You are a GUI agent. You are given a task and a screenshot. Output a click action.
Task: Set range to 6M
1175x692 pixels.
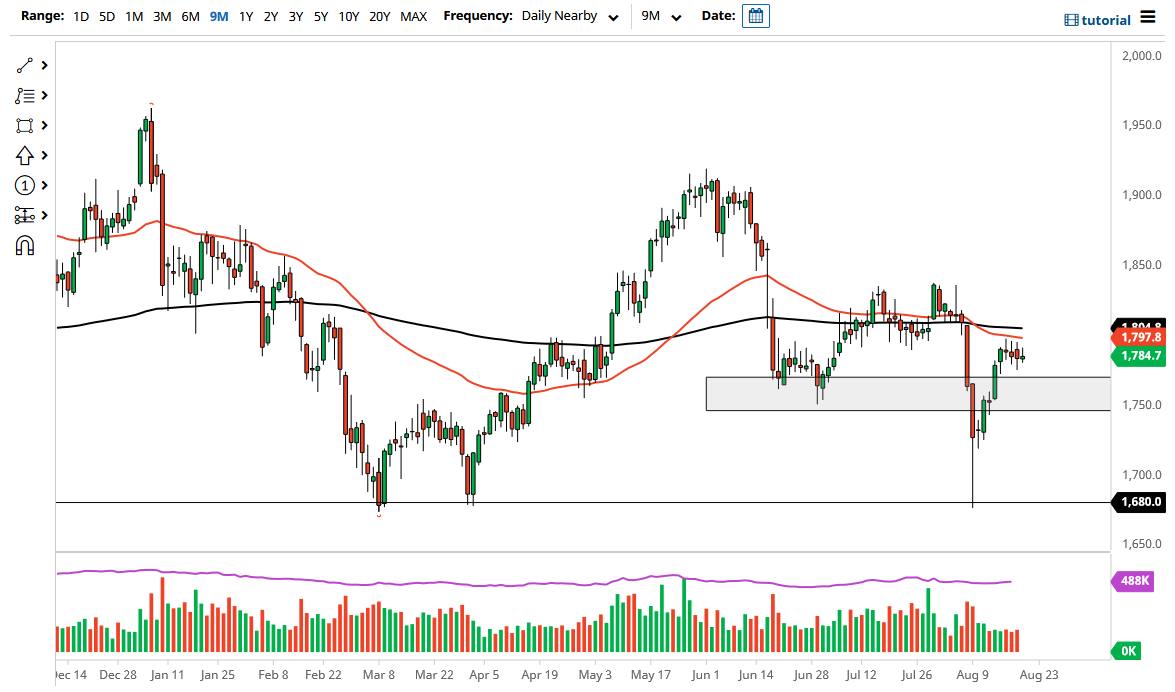coord(190,16)
